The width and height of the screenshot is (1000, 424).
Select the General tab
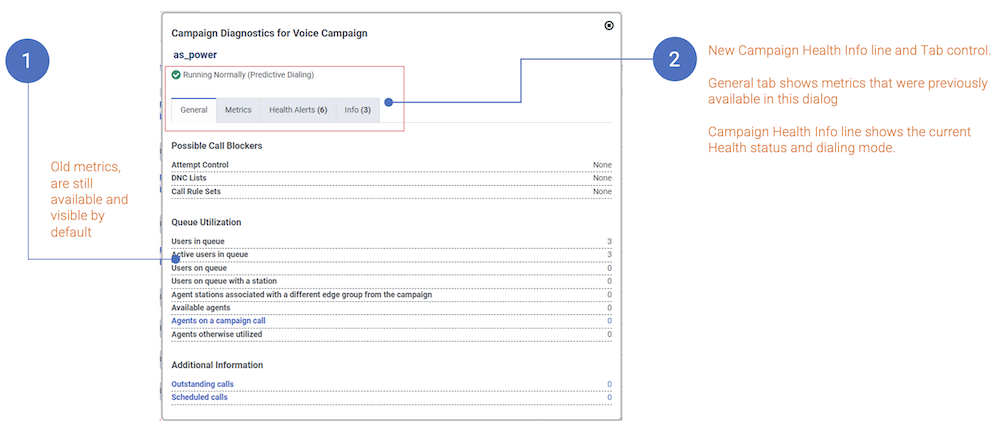pos(194,110)
